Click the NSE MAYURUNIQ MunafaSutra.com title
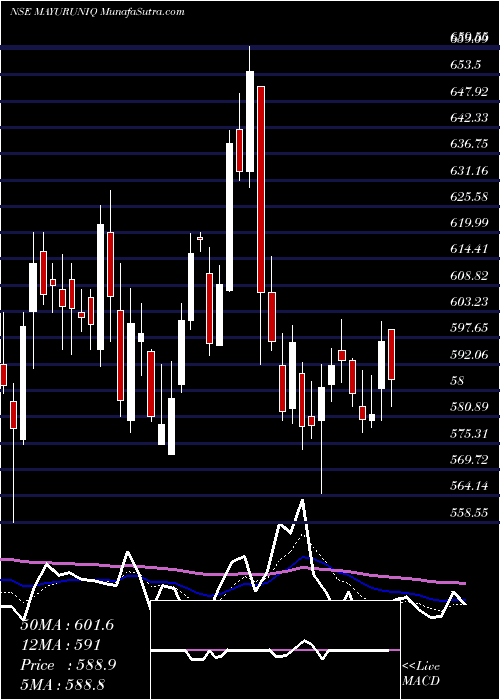This screenshot has width=500, height=700. coord(96,12)
